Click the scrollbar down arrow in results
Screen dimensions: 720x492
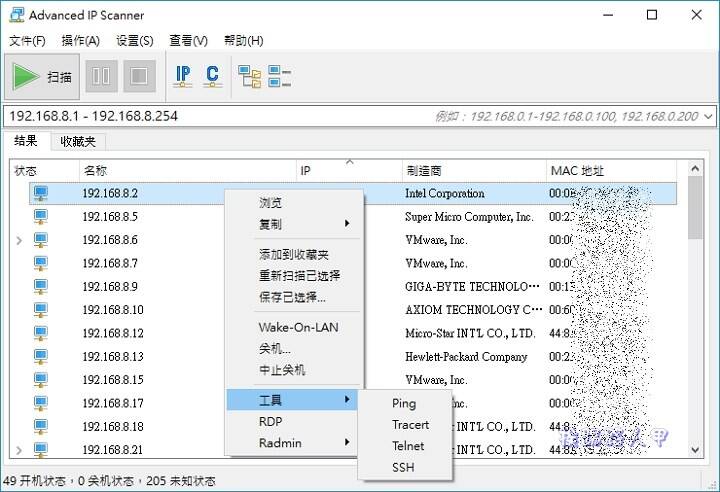coord(695,450)
